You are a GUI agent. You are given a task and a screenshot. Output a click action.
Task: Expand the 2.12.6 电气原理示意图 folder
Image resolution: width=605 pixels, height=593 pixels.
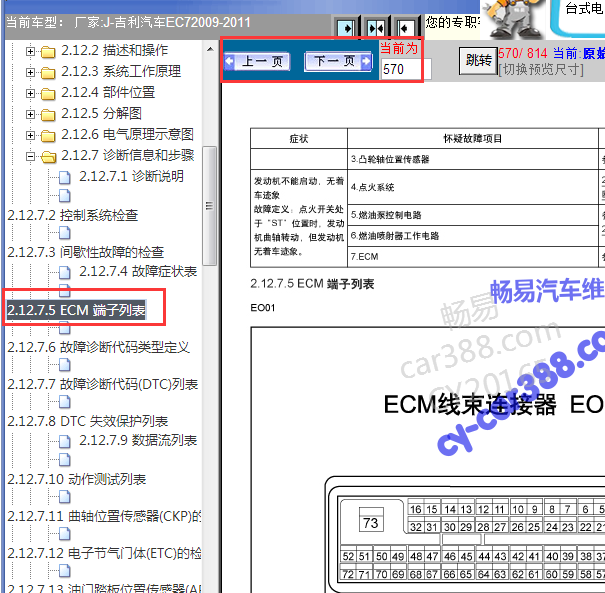pos(30,135)
